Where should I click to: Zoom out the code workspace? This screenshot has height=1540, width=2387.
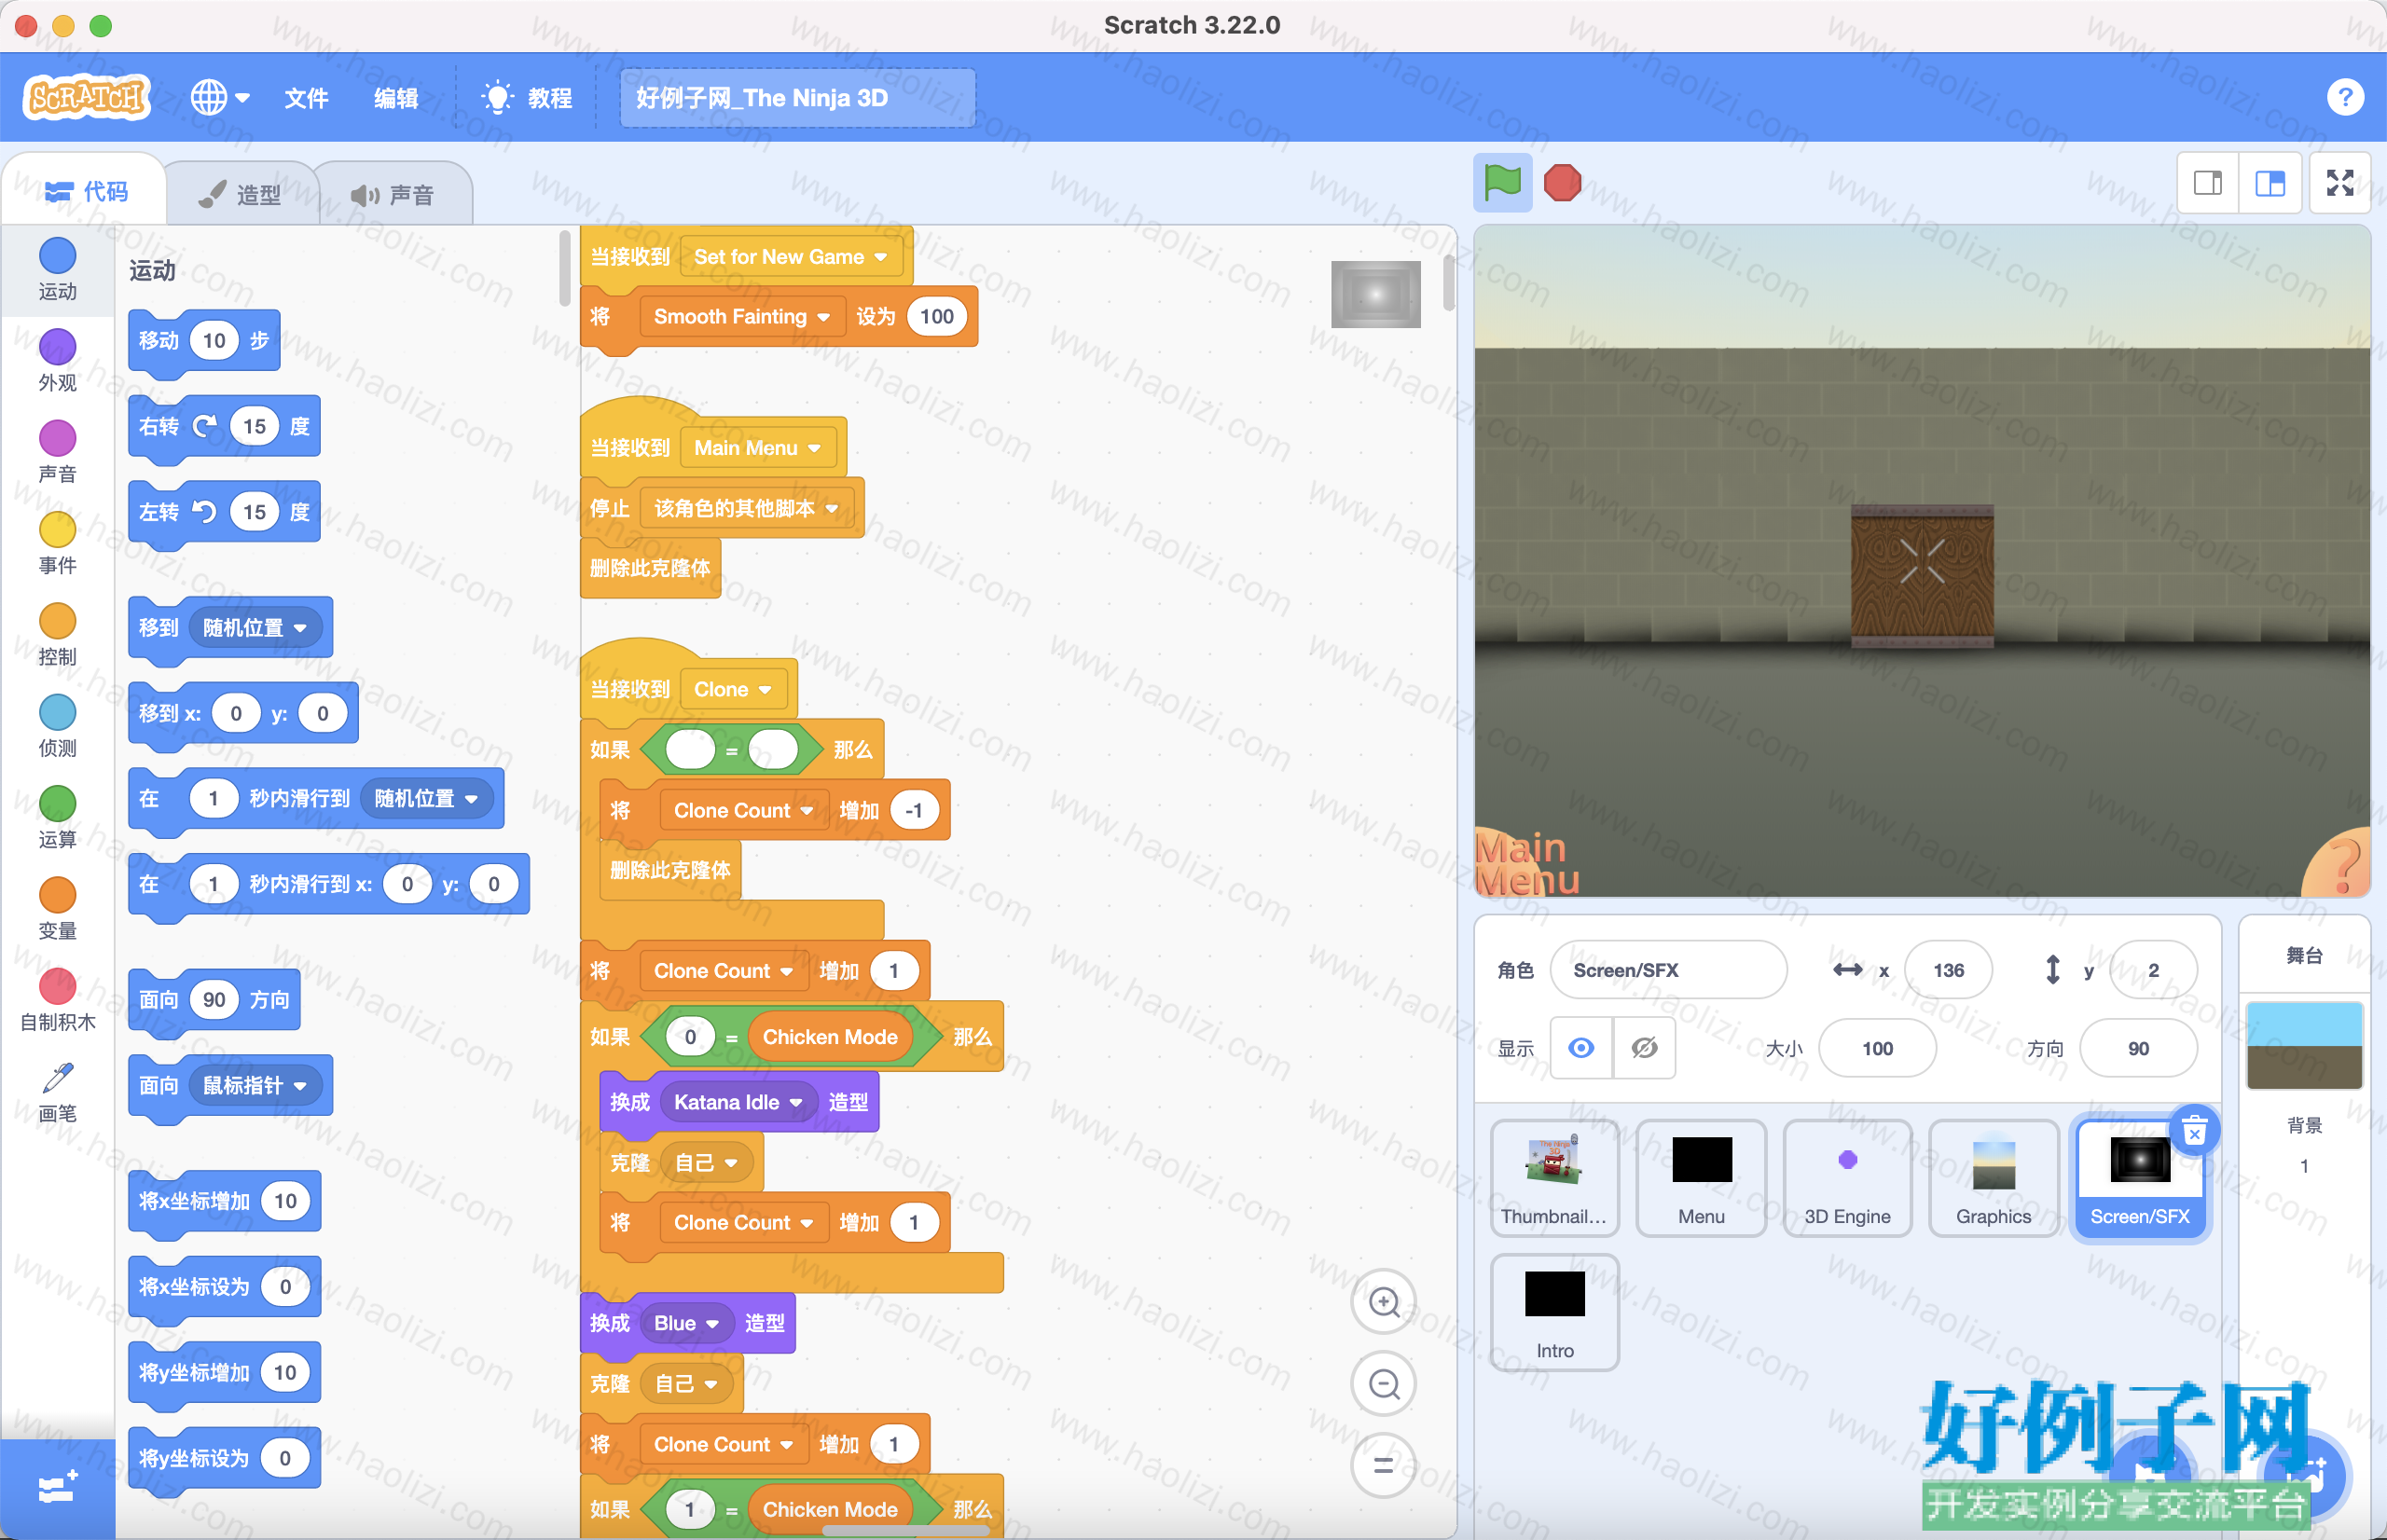(x=1383, y=1384)
